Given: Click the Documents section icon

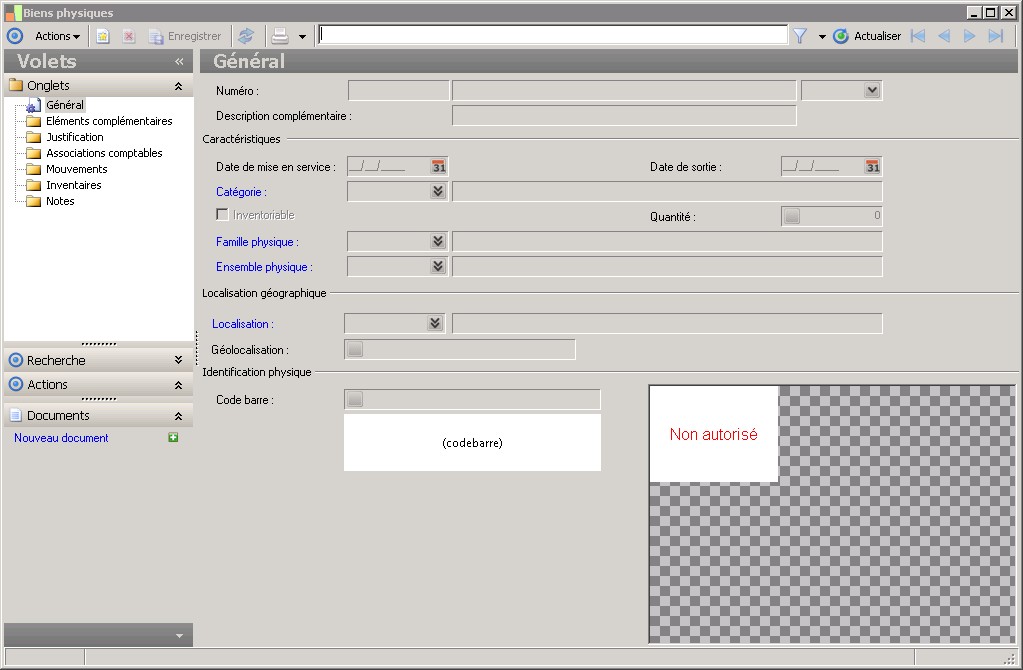Looking at the screenshot, I should (x=16, y=415).
